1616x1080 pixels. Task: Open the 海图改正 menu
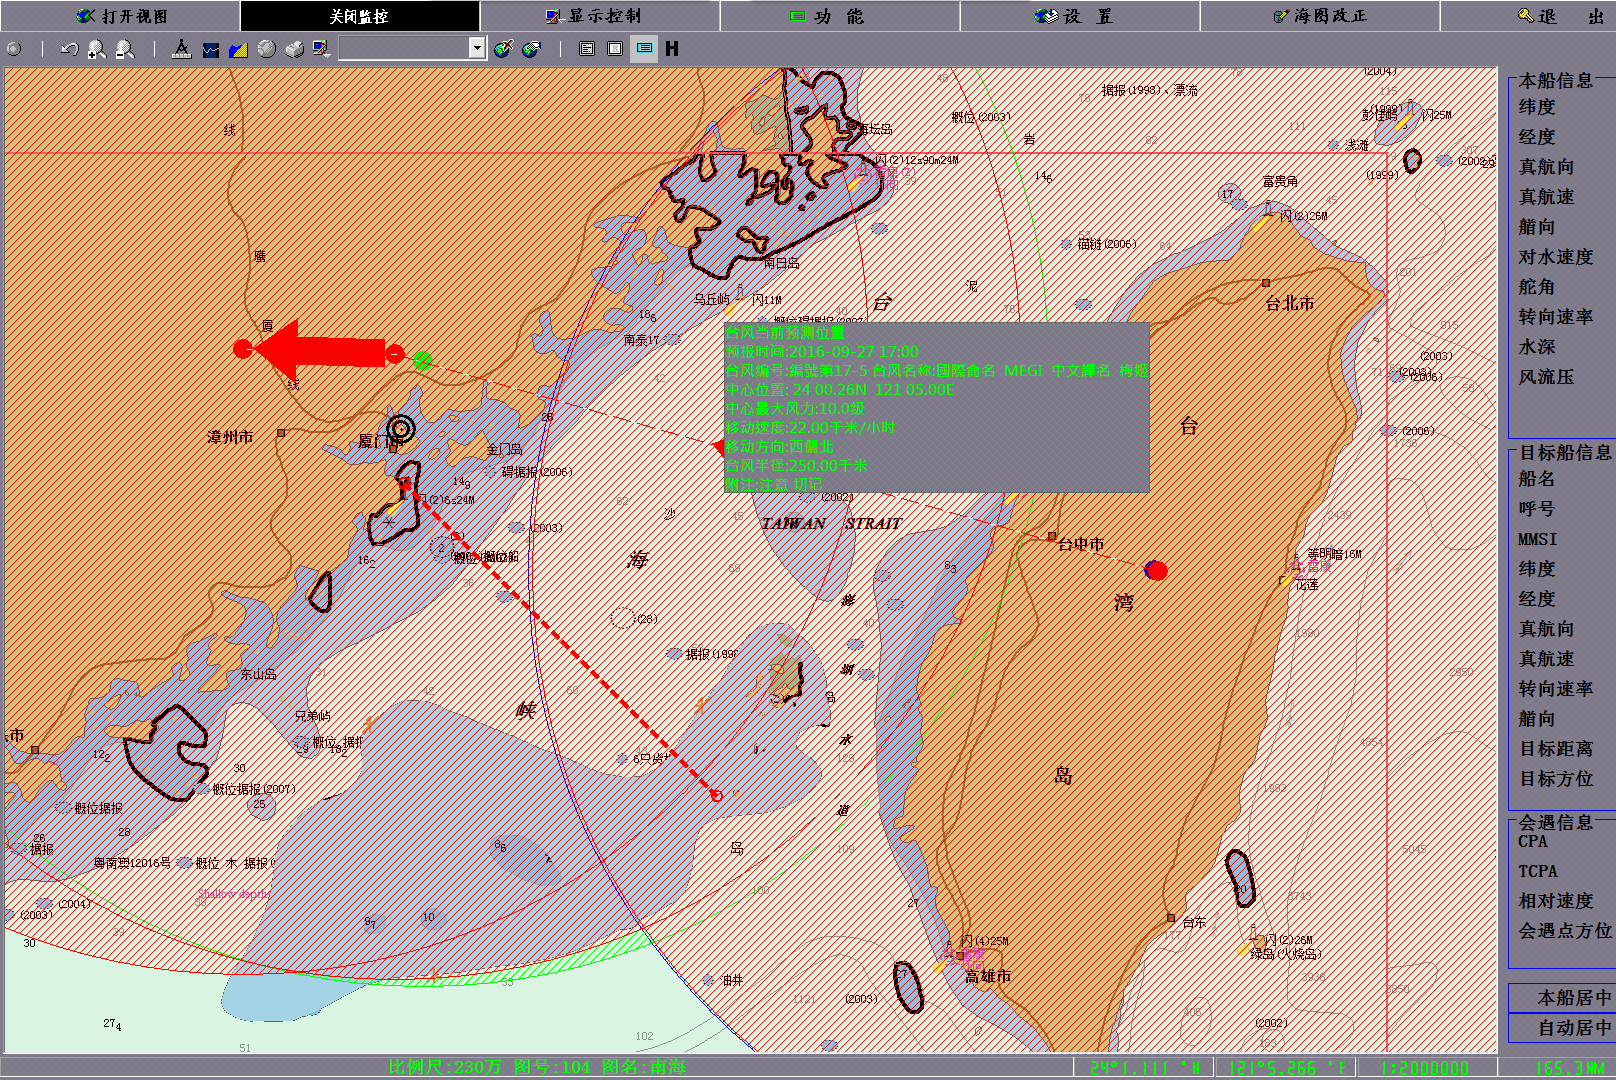pyautogui.click(x=1320, y=16)
